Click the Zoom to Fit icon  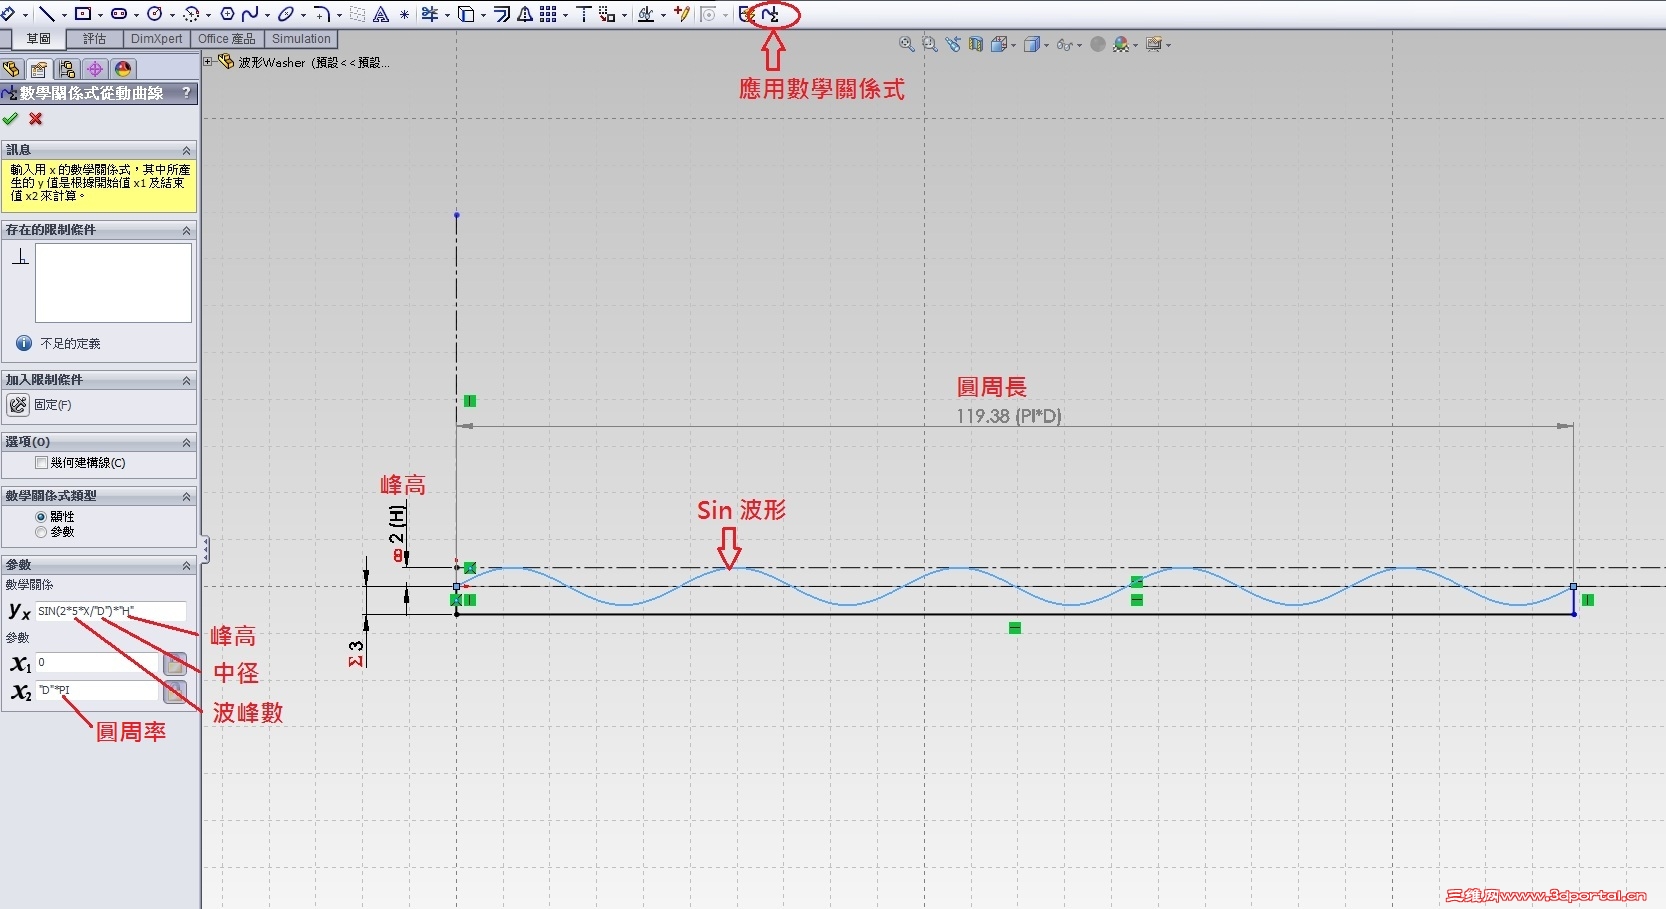(907, 44)
